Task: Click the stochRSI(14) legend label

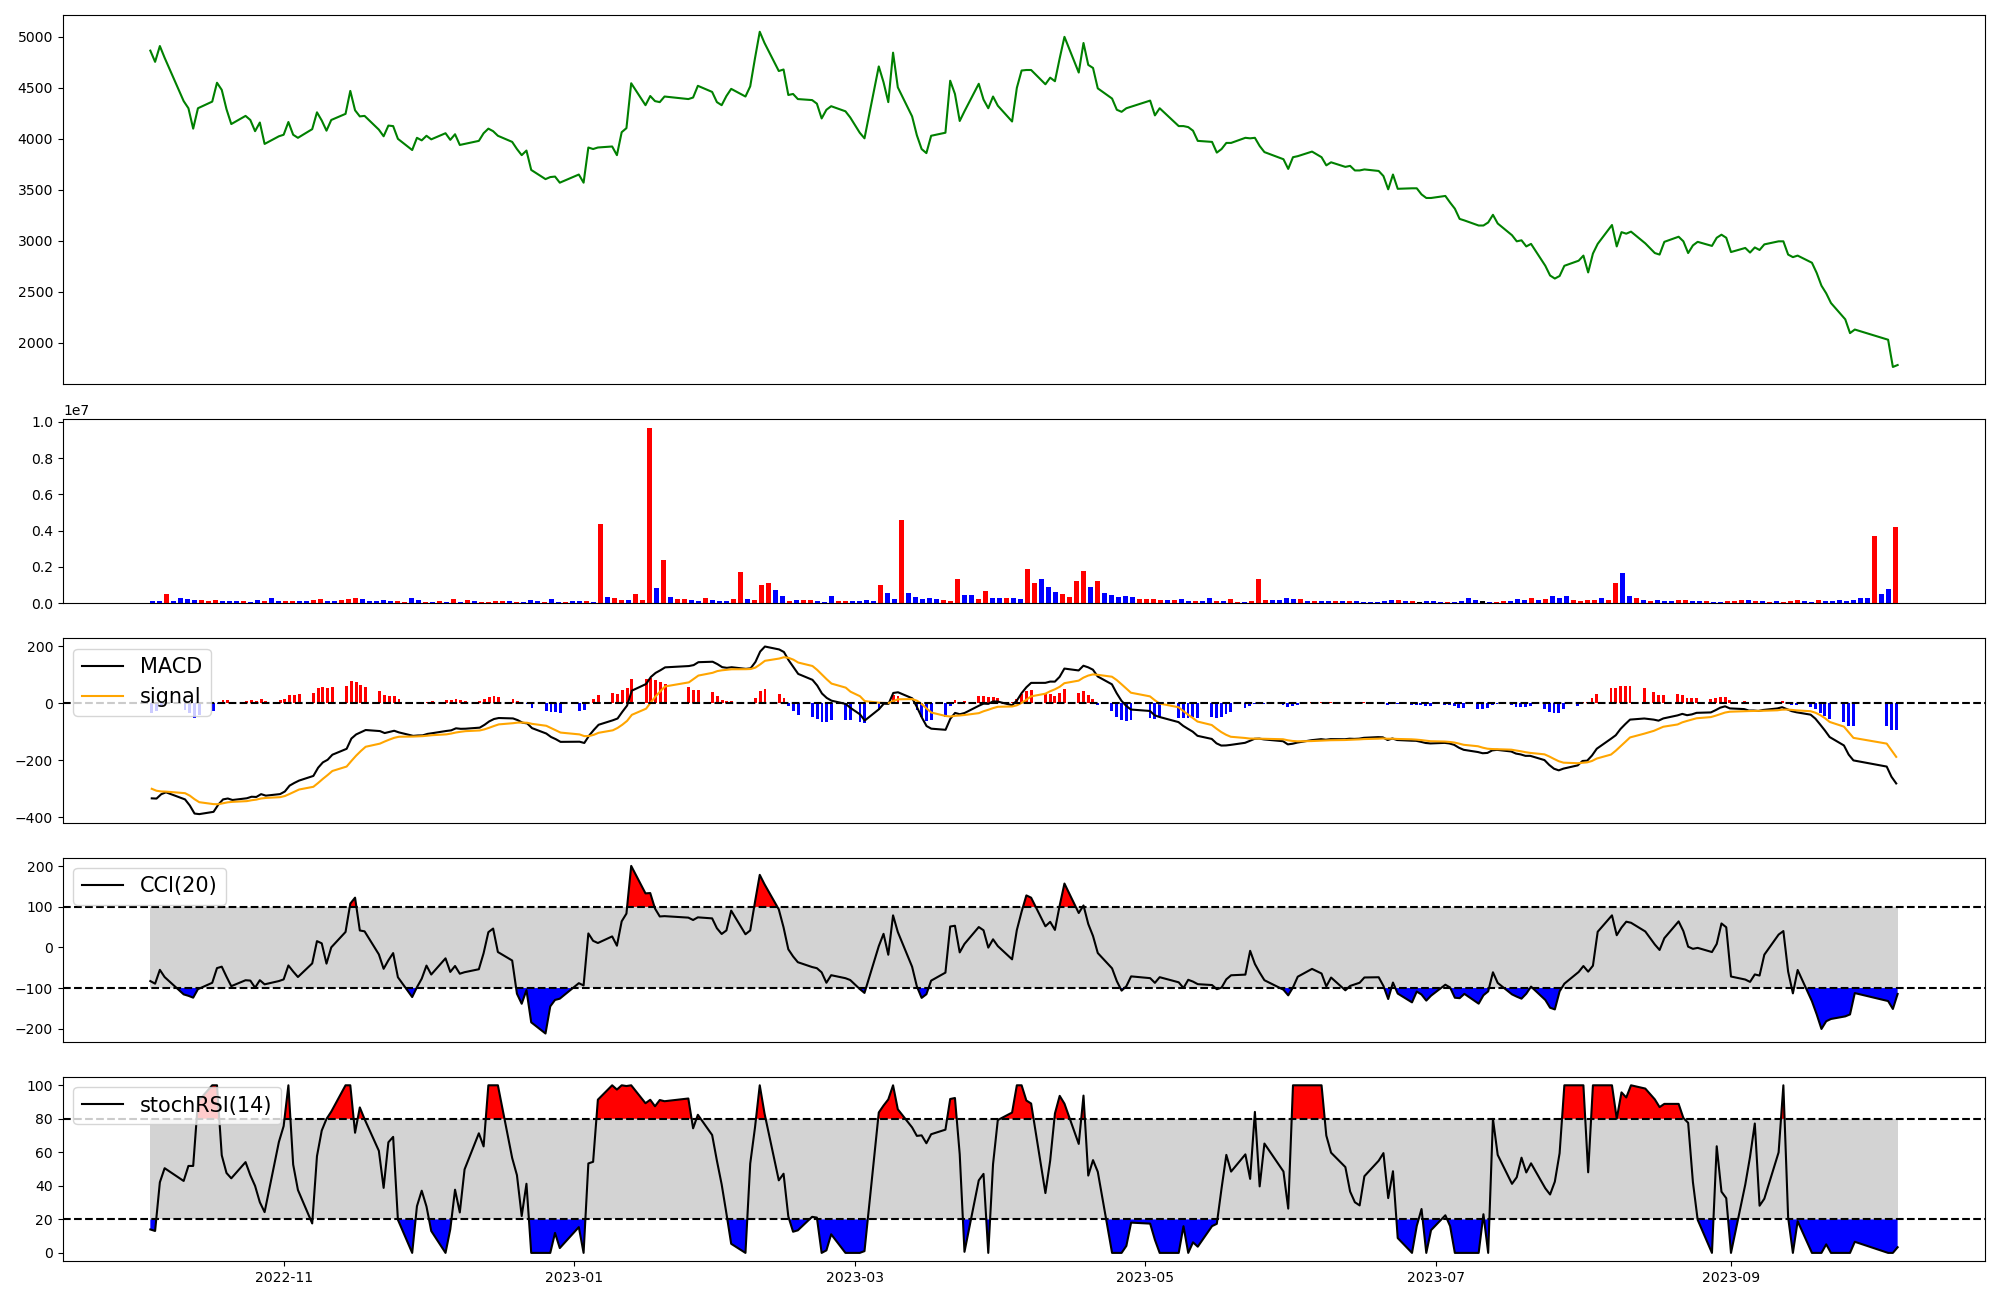Action: tap(205, 1105)
